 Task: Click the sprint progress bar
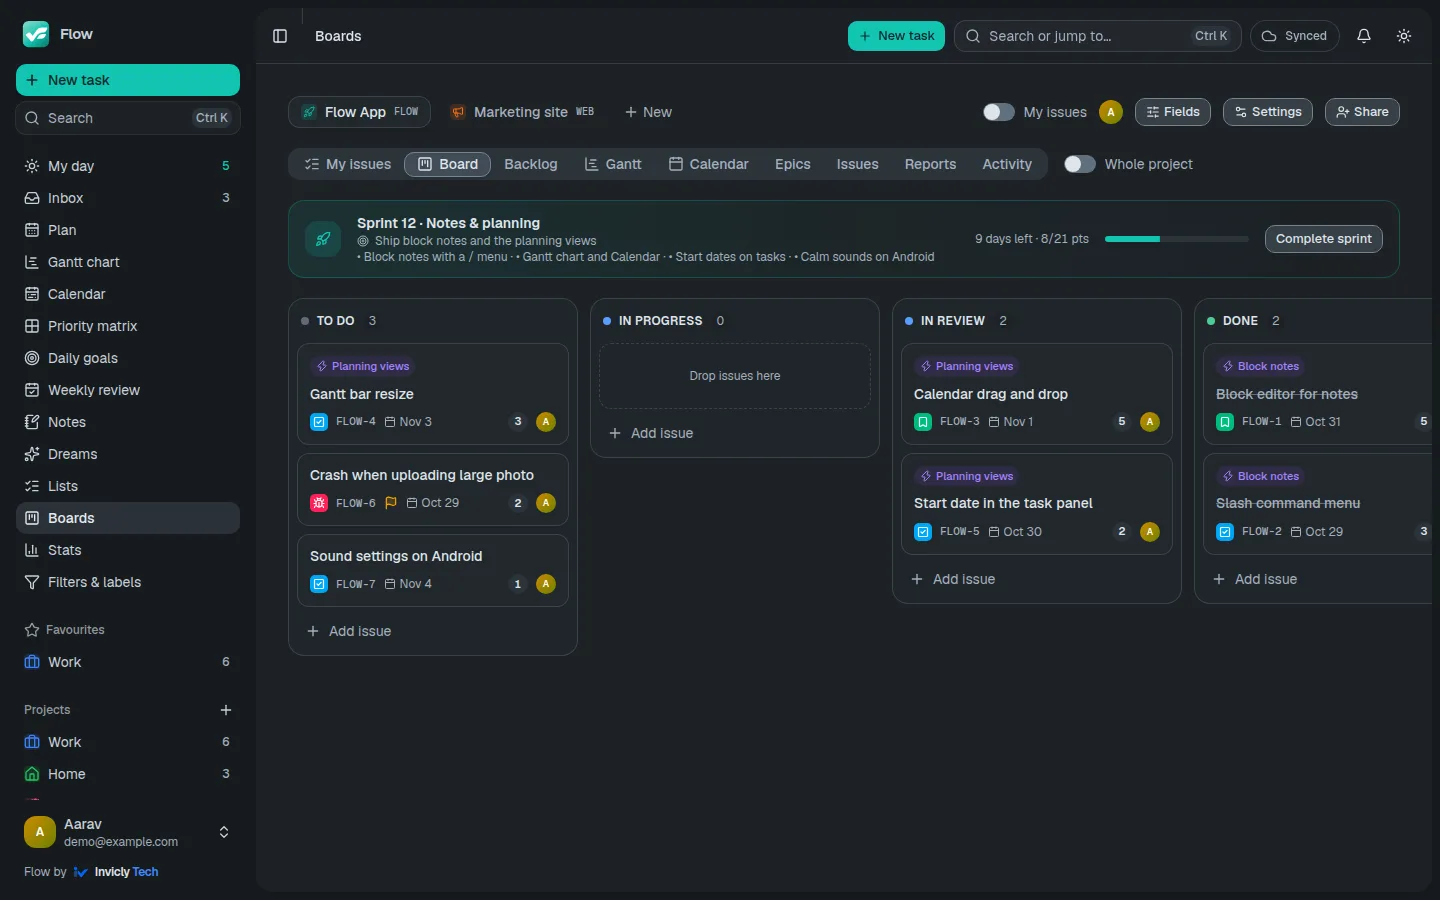(1177, 239)
